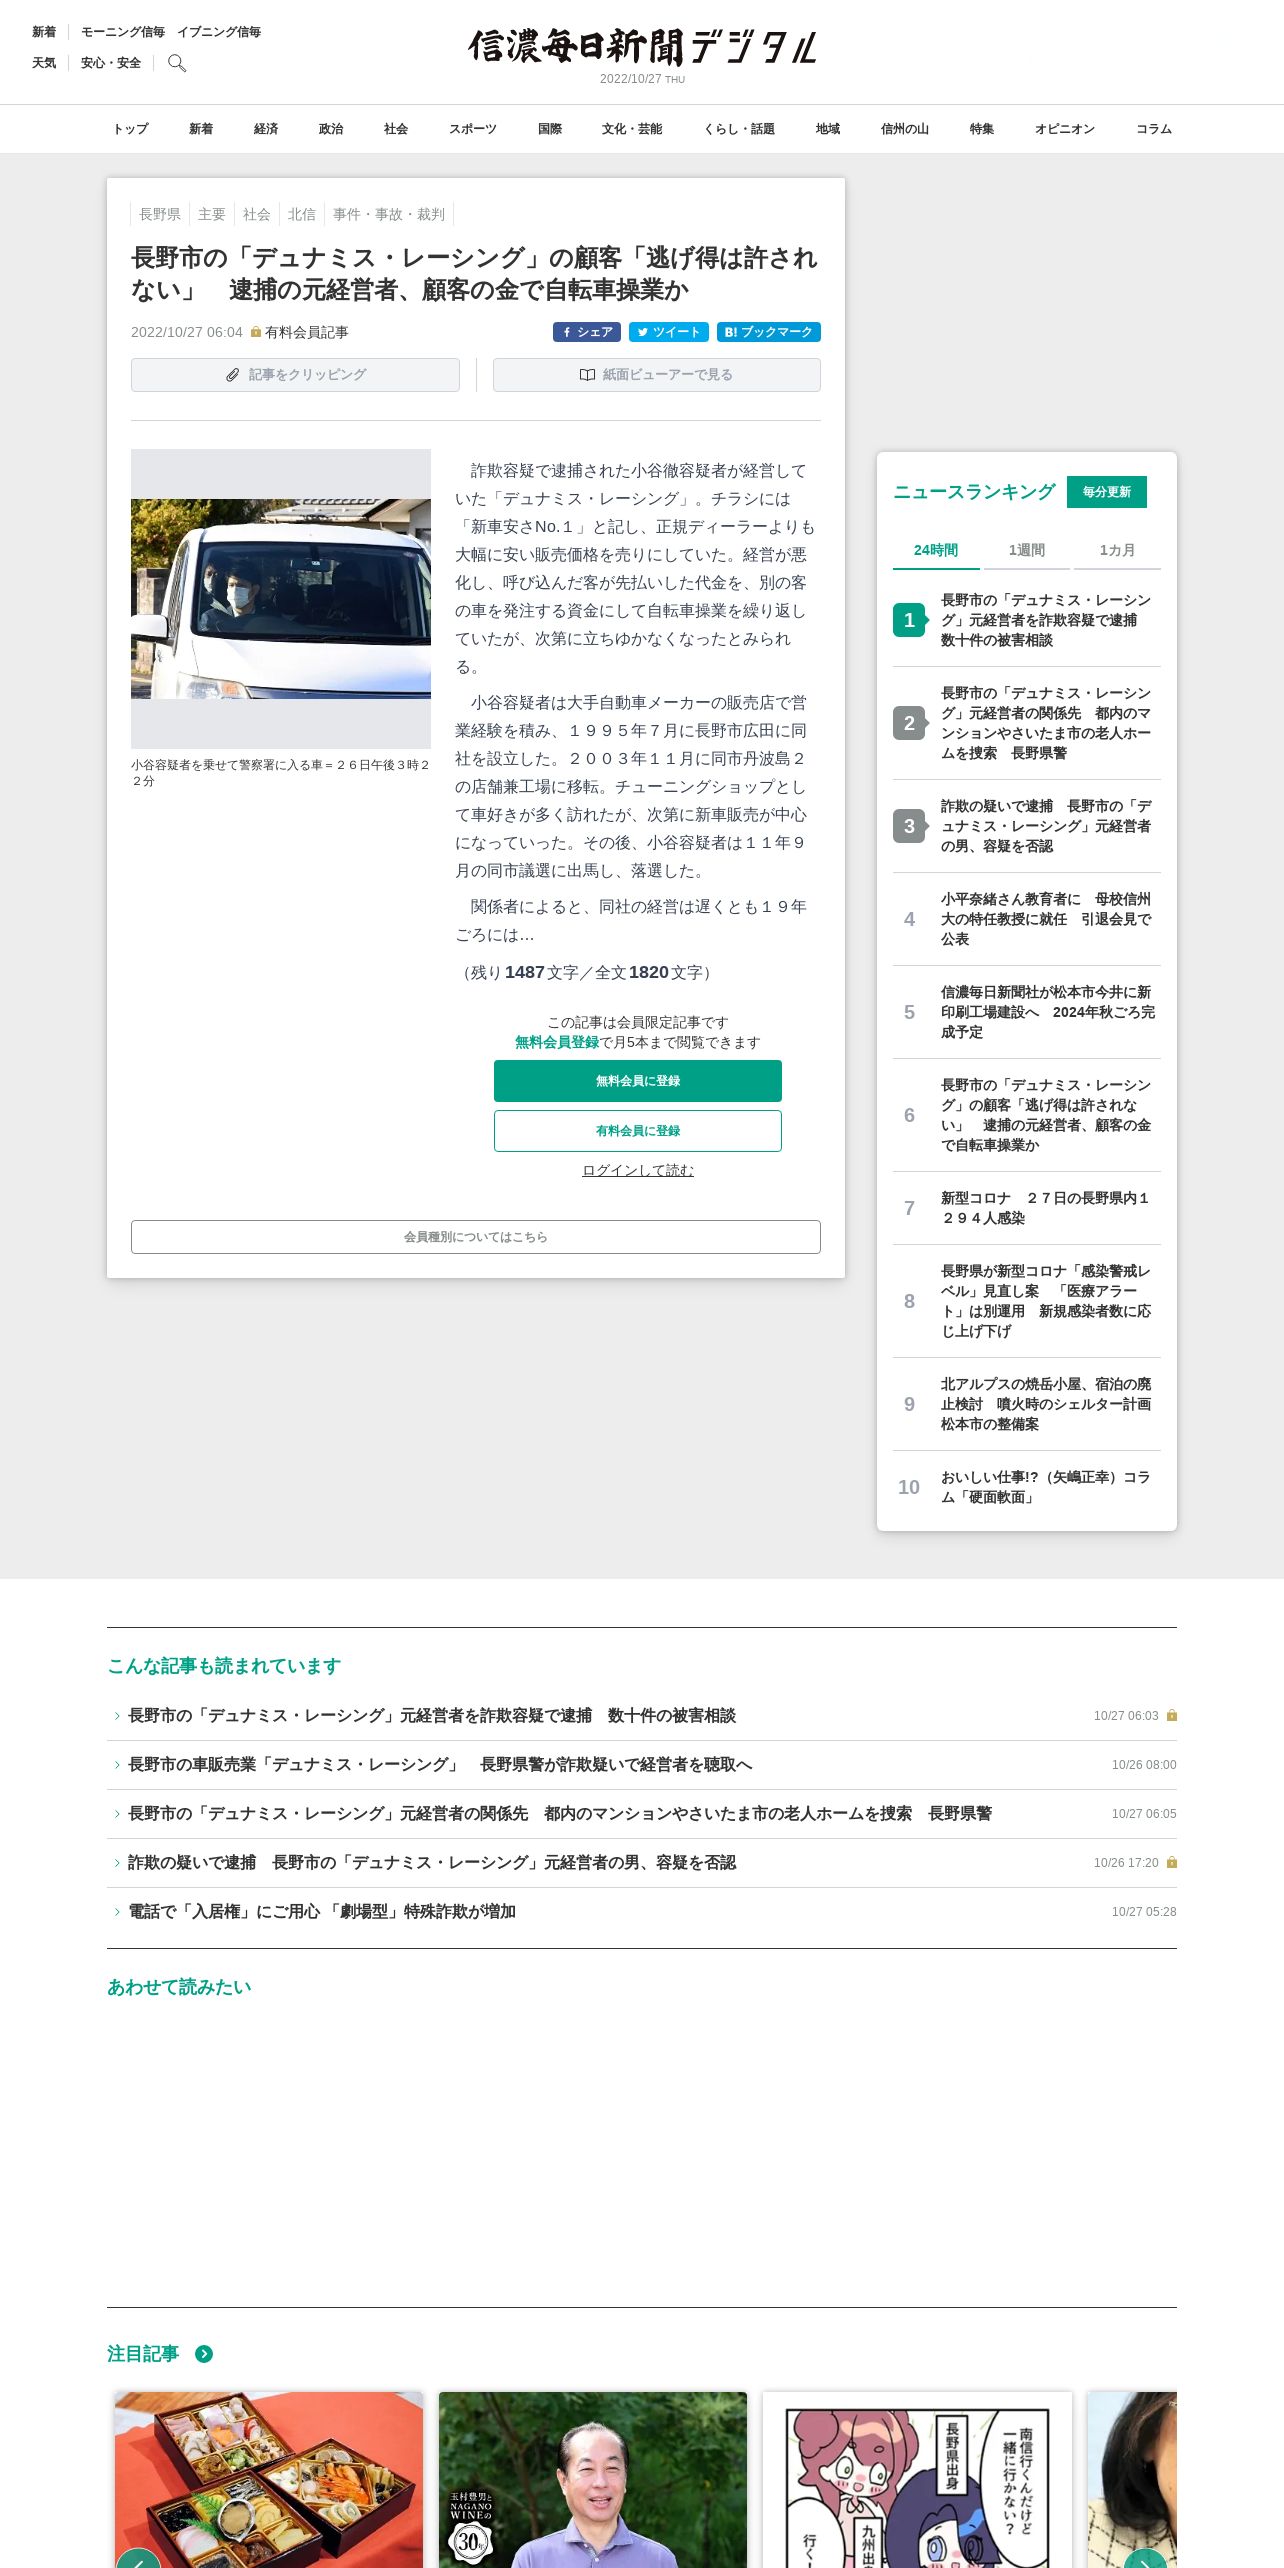Screen dimensions: 1284x2568
Task: Click the 記事をクリッピング button
Action: (295, 375)
